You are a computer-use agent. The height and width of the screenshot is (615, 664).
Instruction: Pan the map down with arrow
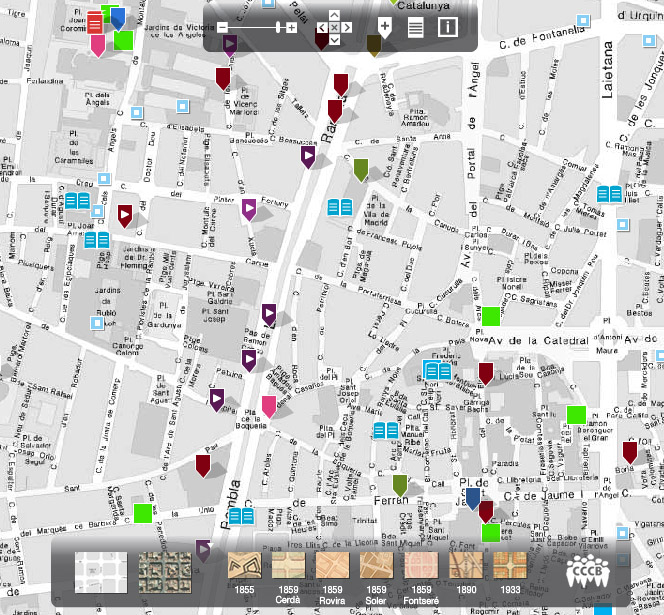pos(335,40)
